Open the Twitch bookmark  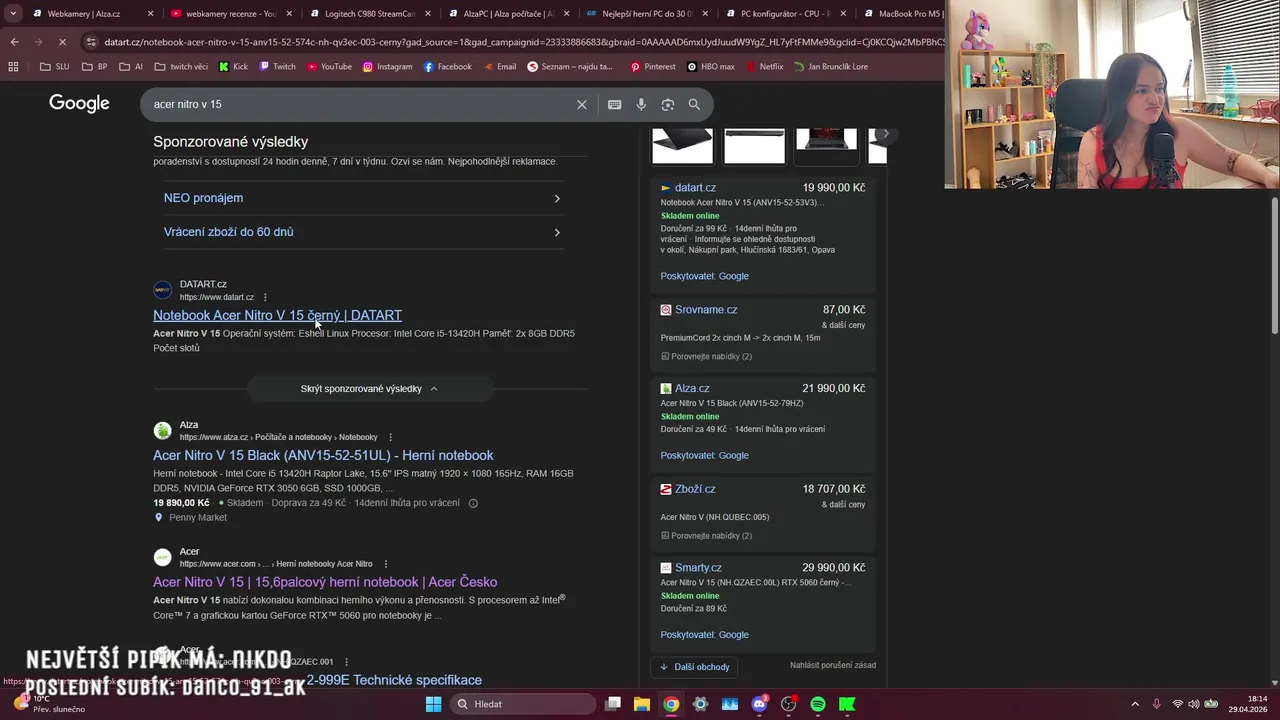tap(277, 67)
